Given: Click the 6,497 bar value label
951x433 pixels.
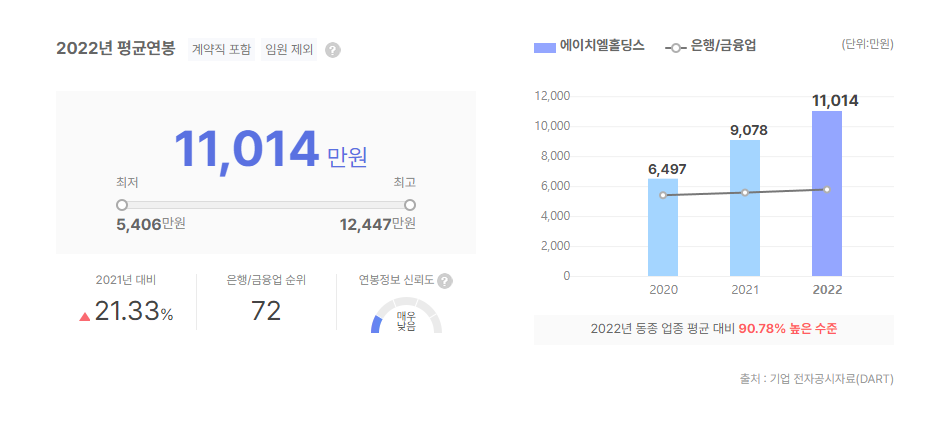Looking at the screenshot, I should [x=667, y=169].
